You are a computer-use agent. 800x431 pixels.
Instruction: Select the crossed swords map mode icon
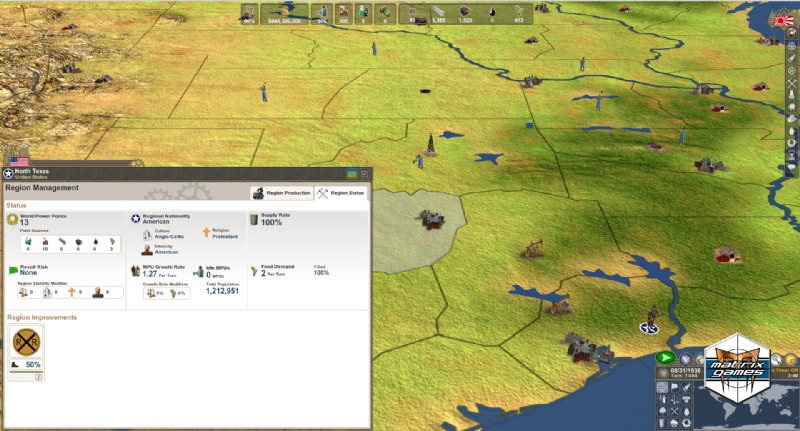coord(674,412)
